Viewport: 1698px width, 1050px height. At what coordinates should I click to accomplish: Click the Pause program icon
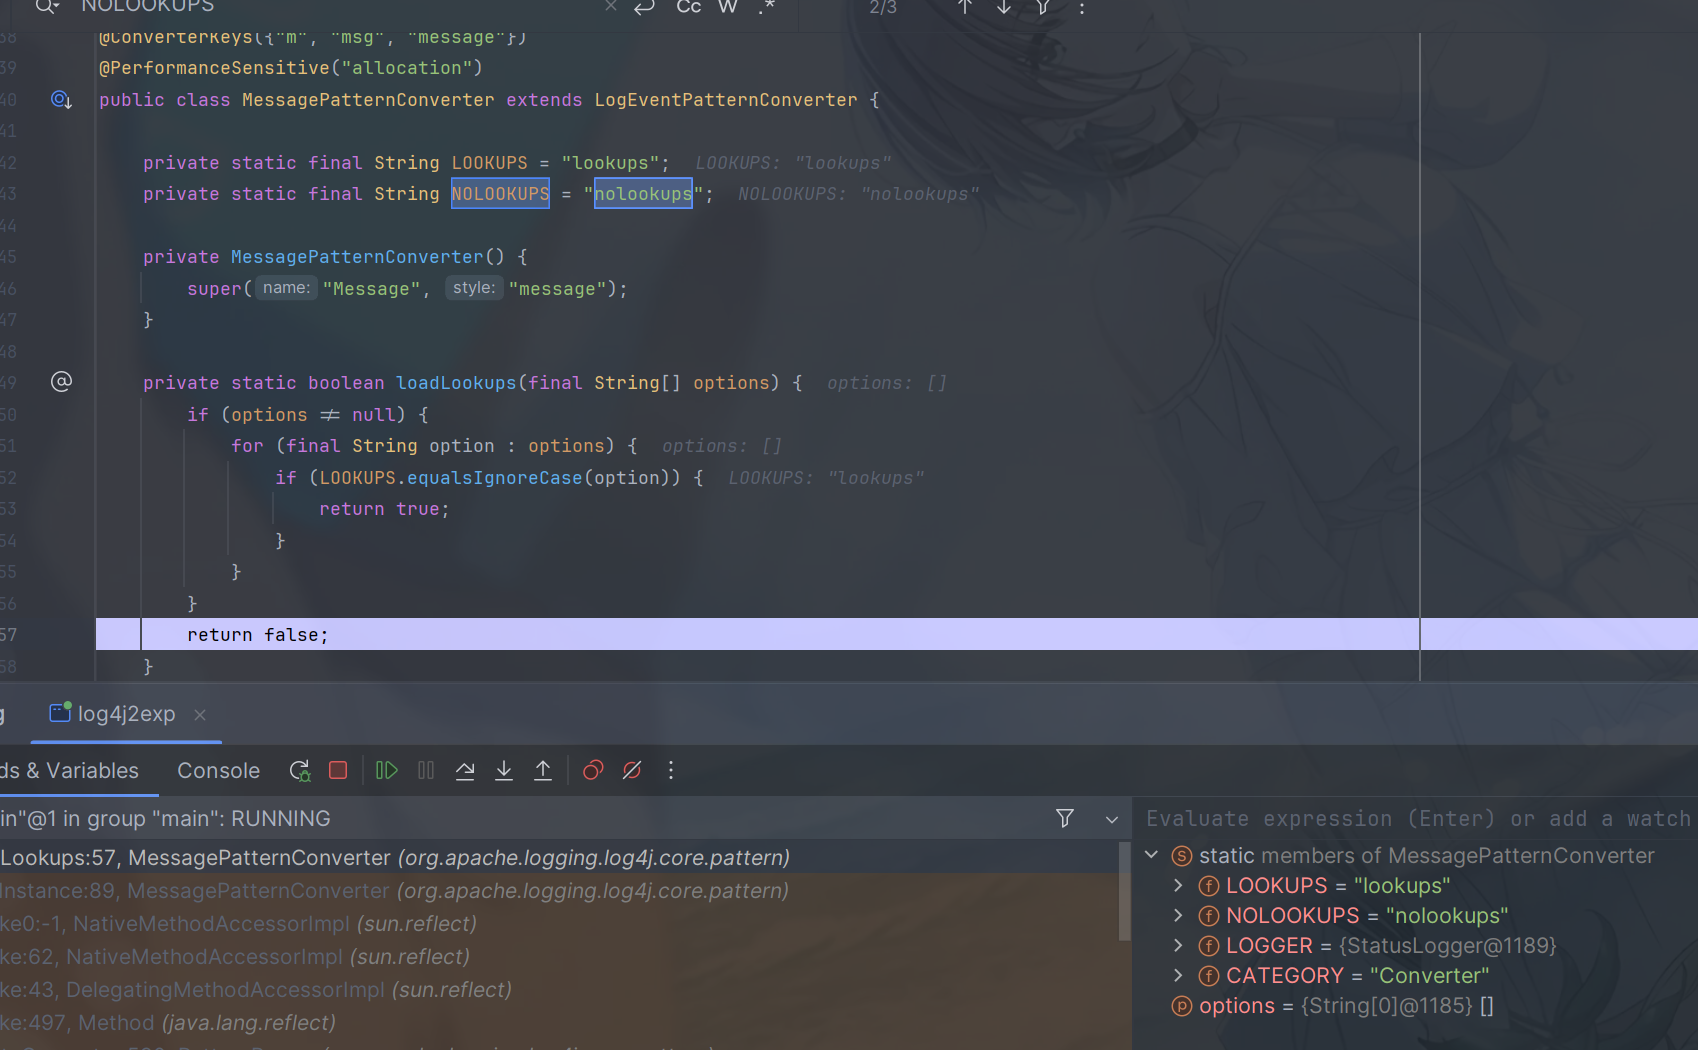[x=426, y=770]
